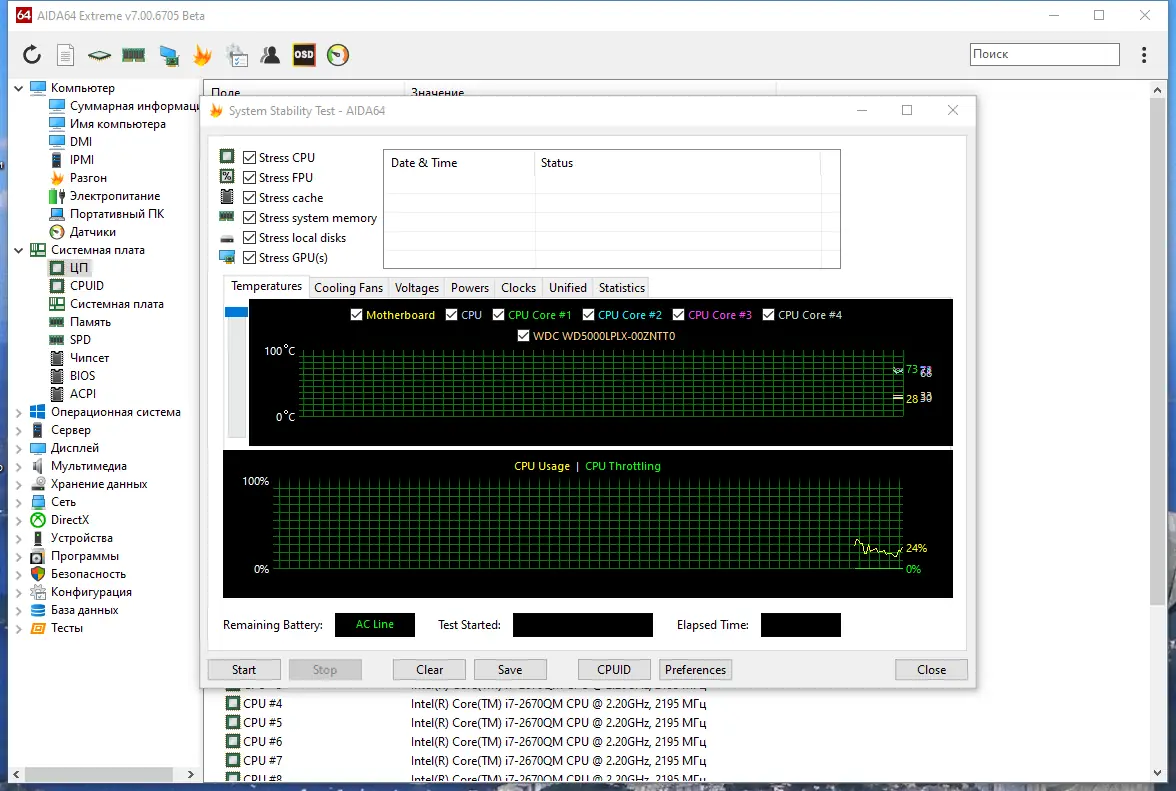1176x791 pixels.
Task: Open the OSD panel toolbar icon
Action: [x=304, y=55]
